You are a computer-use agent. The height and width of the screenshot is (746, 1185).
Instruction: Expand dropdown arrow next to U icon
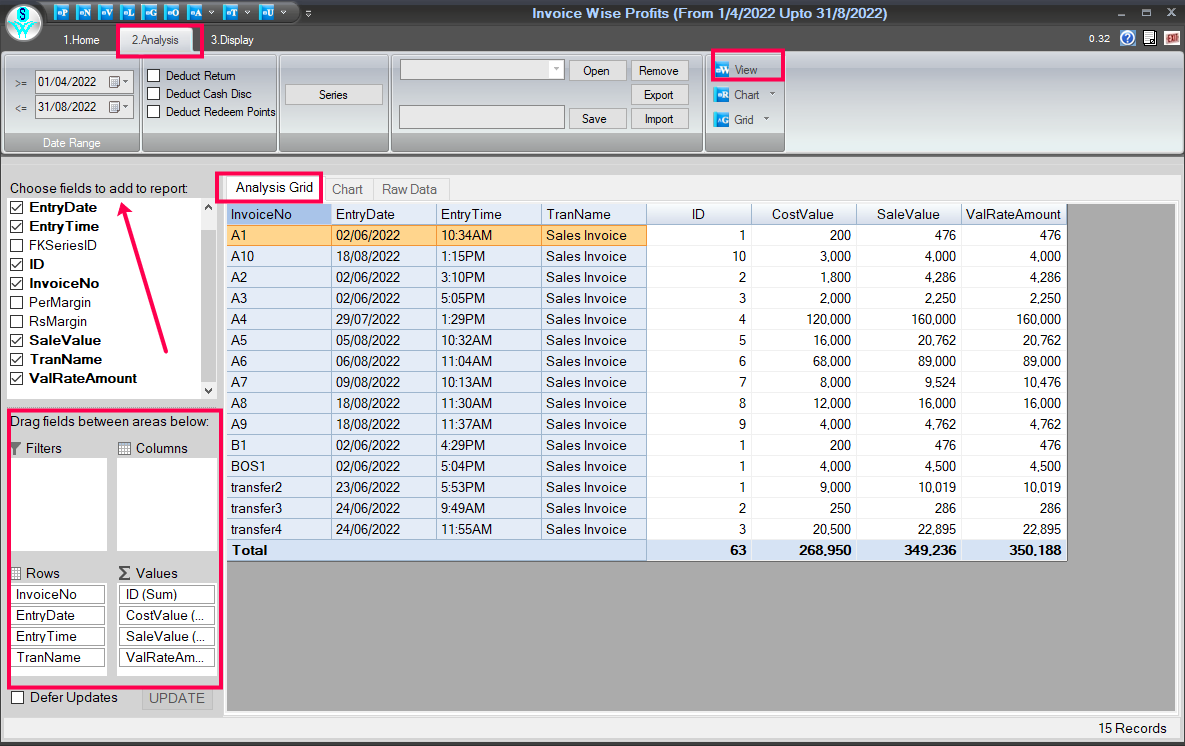click(283, 12)
